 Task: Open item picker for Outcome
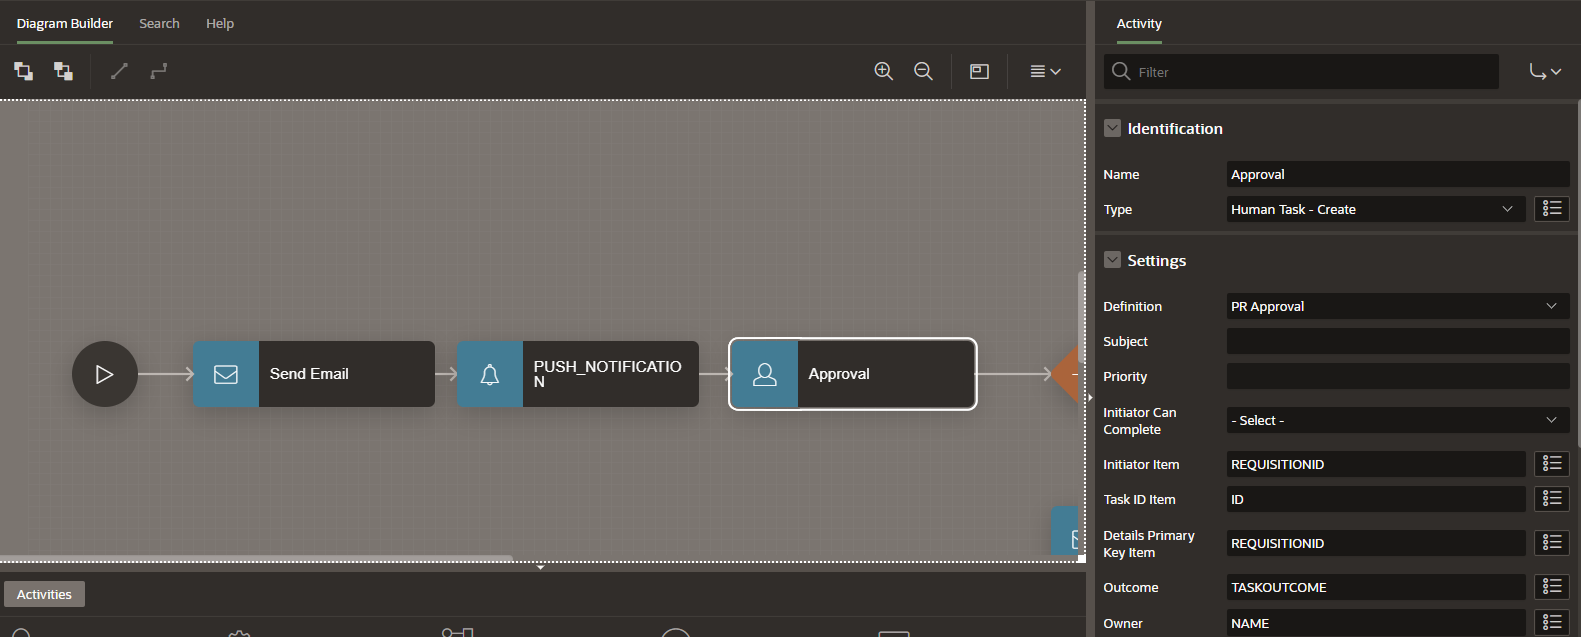(x=1552, y=587)
